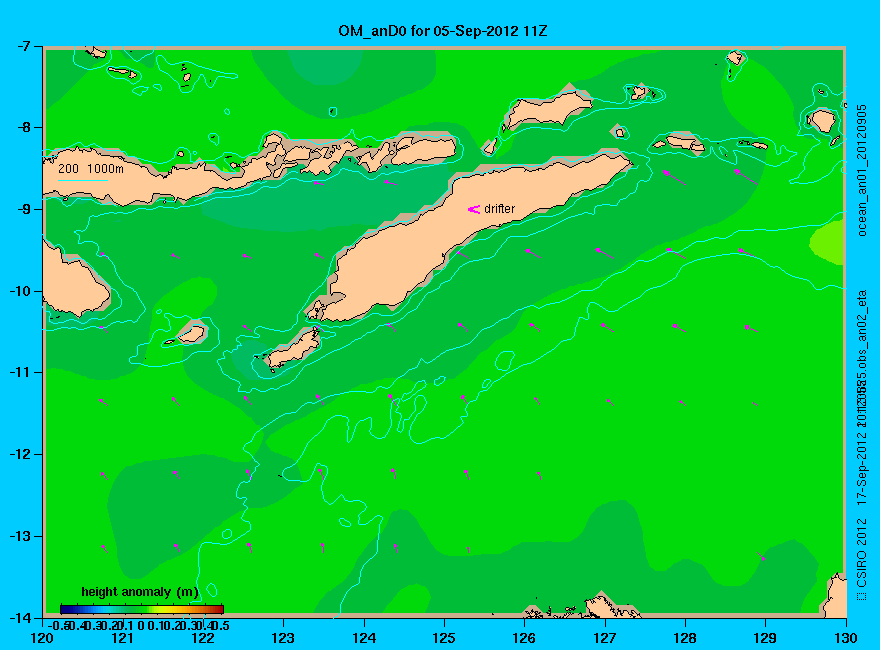Click the y-axis label -9
The height and width of the screenshot is (650, 880).
pyautogui.click(x=22, y=209)
